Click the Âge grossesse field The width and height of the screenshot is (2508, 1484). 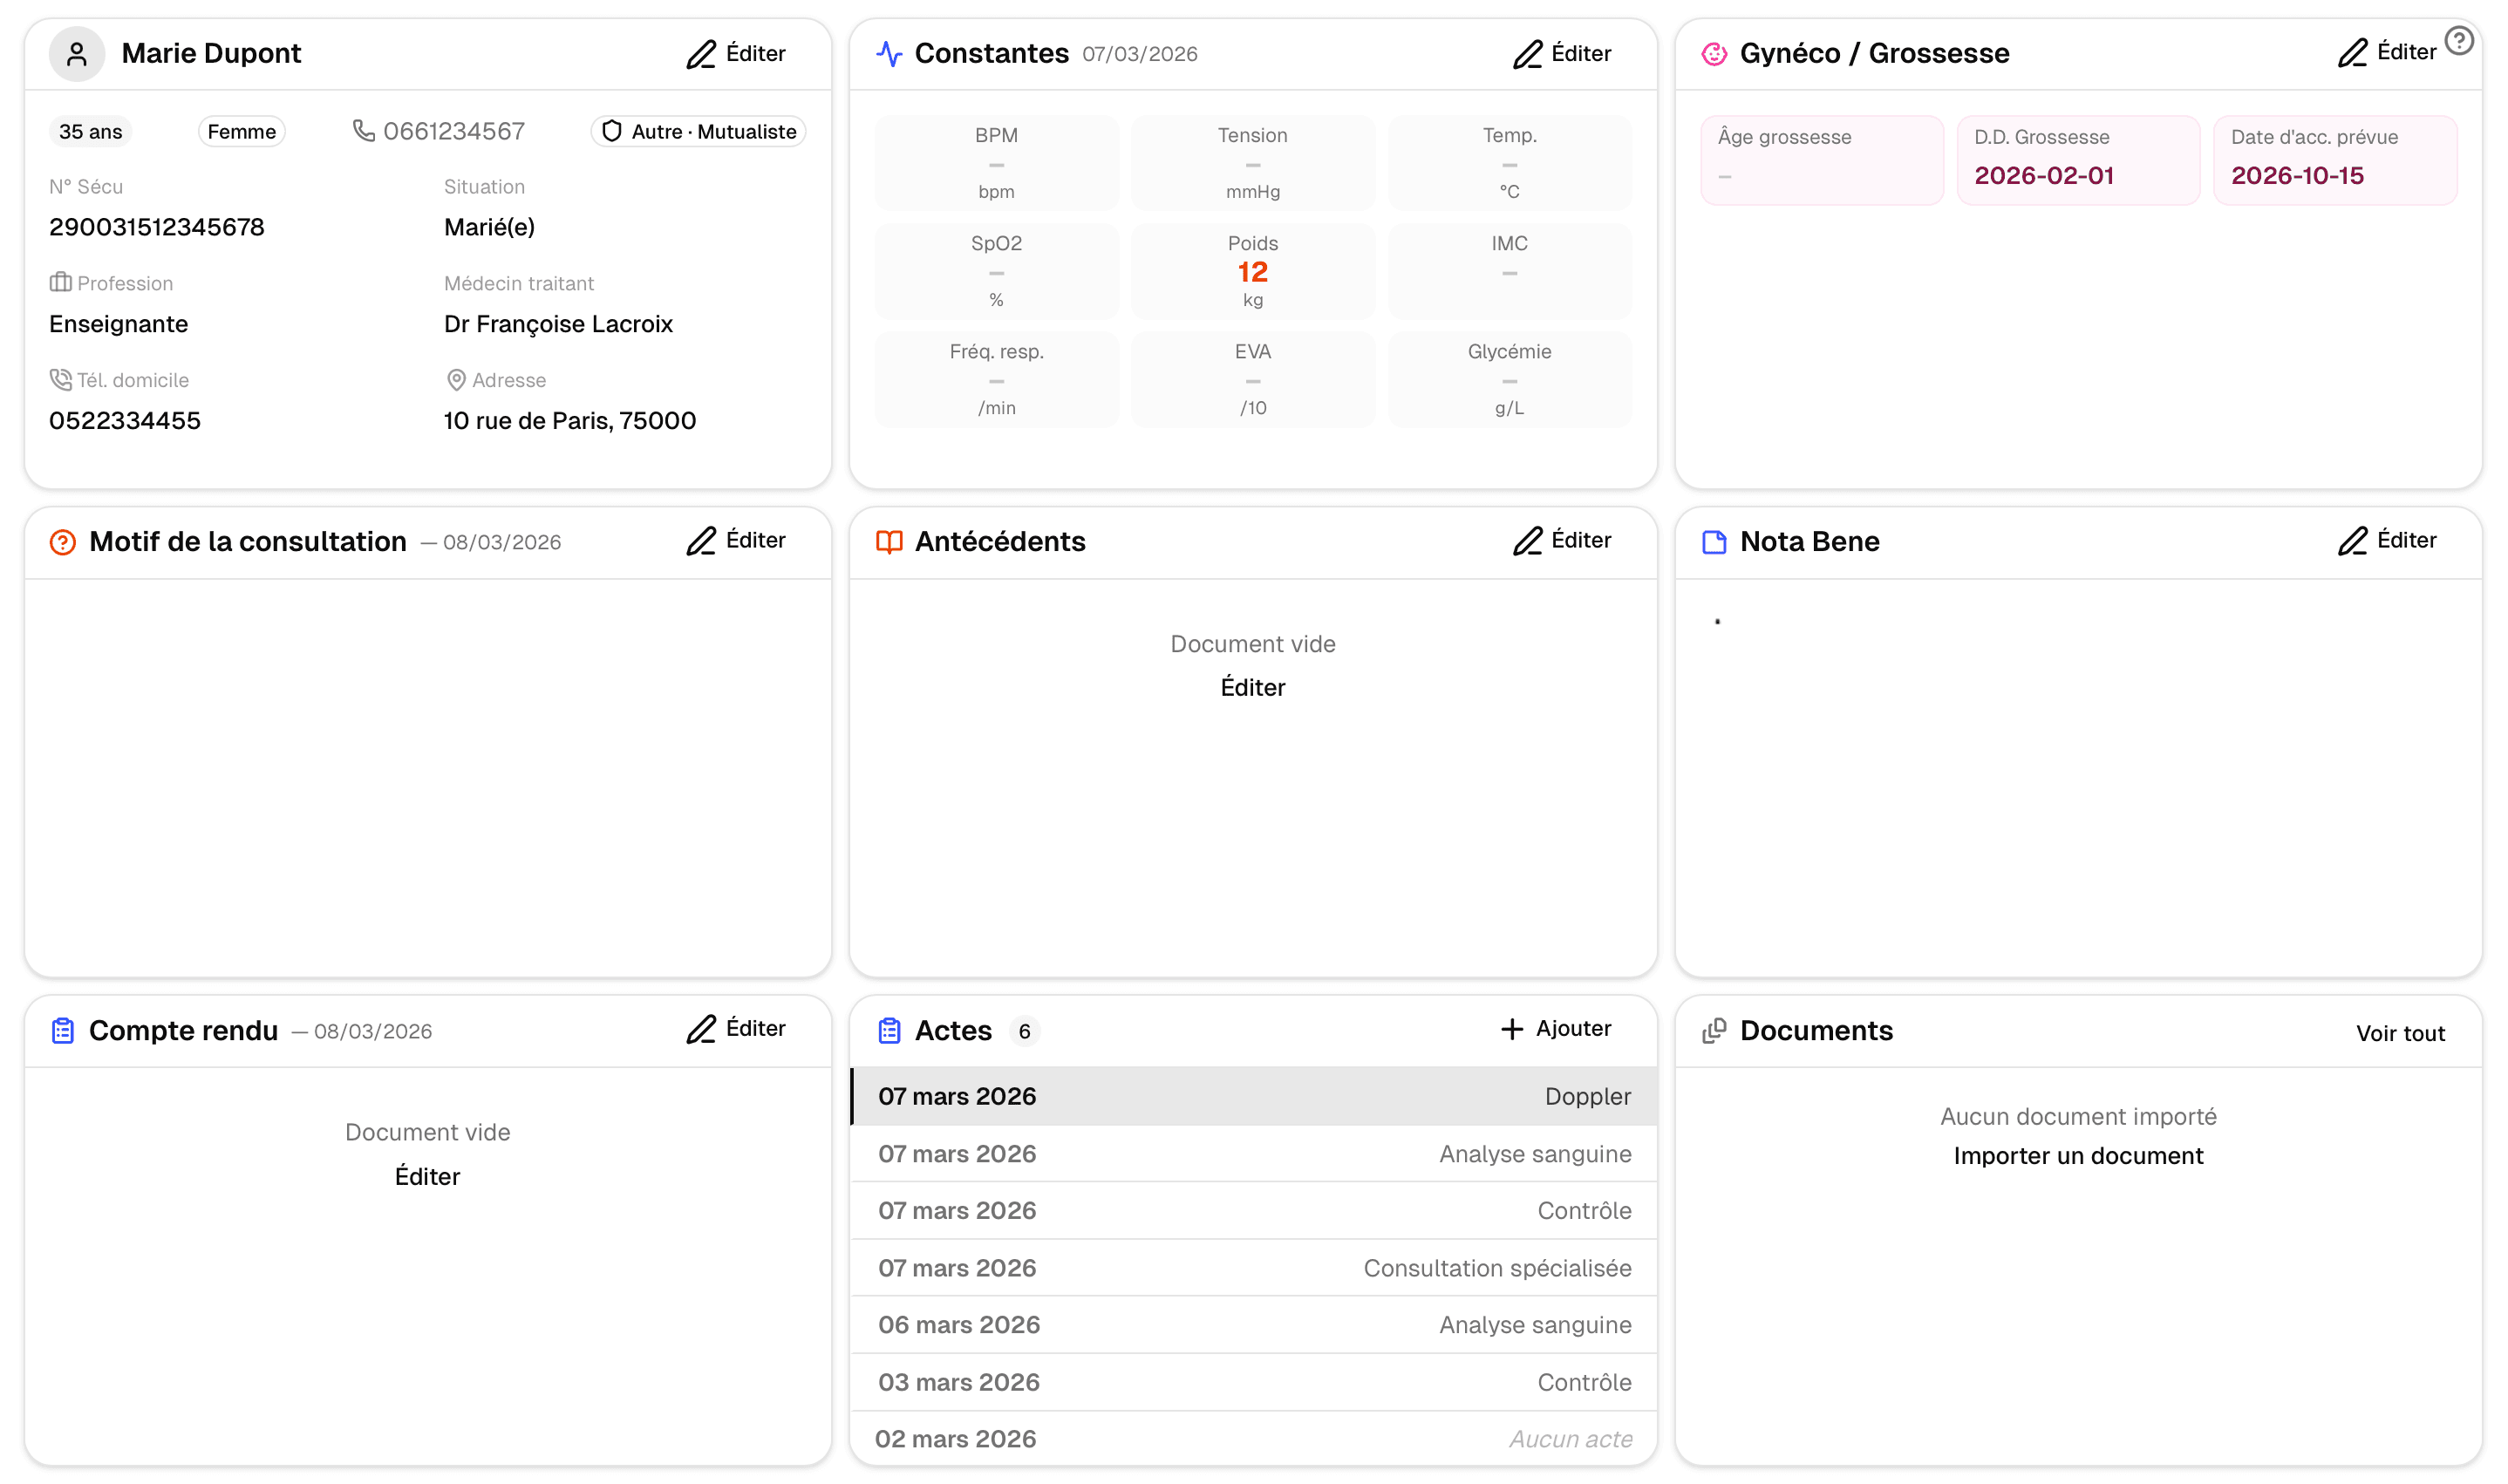click(1822, 160)
